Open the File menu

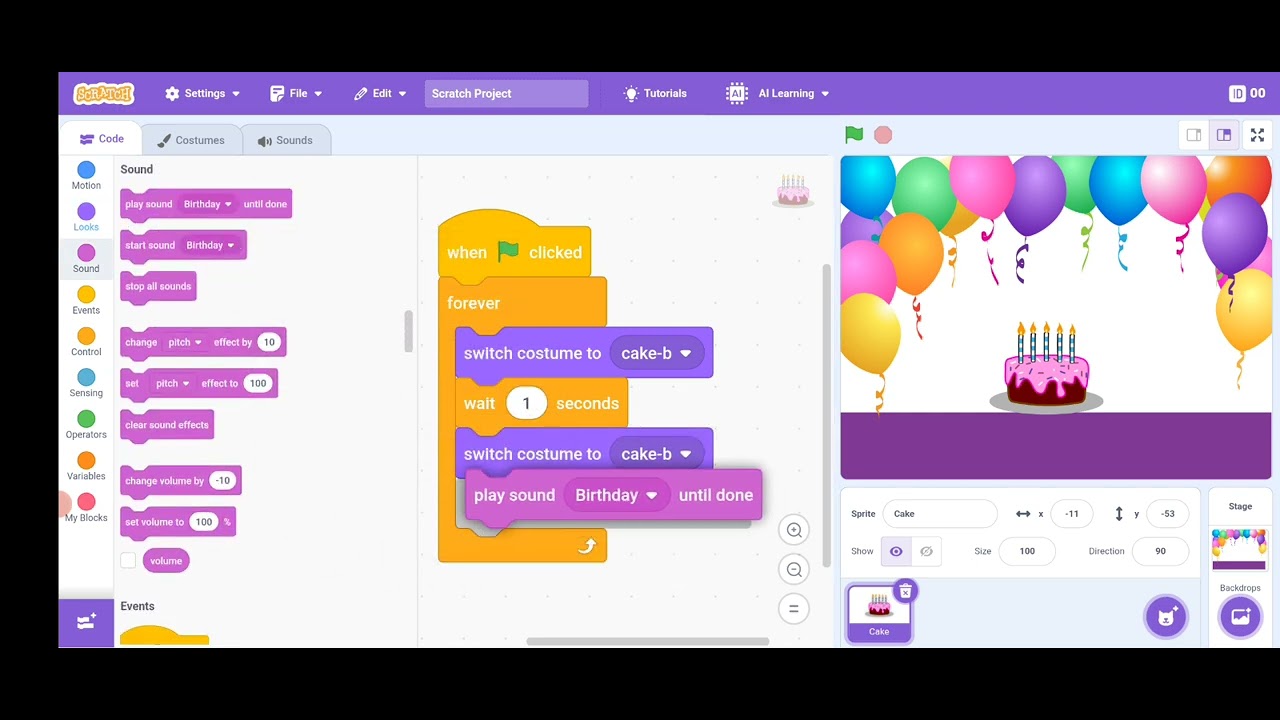(296, 93)
